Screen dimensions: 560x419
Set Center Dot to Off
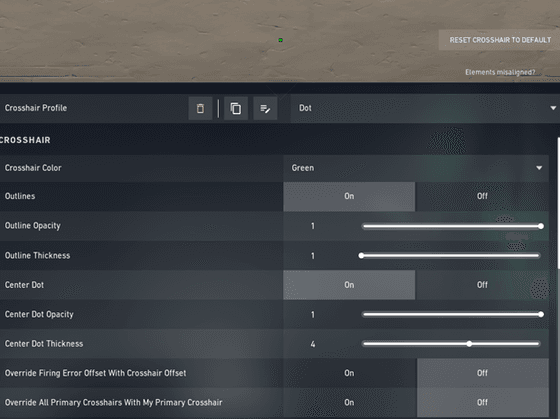[482, 285]
